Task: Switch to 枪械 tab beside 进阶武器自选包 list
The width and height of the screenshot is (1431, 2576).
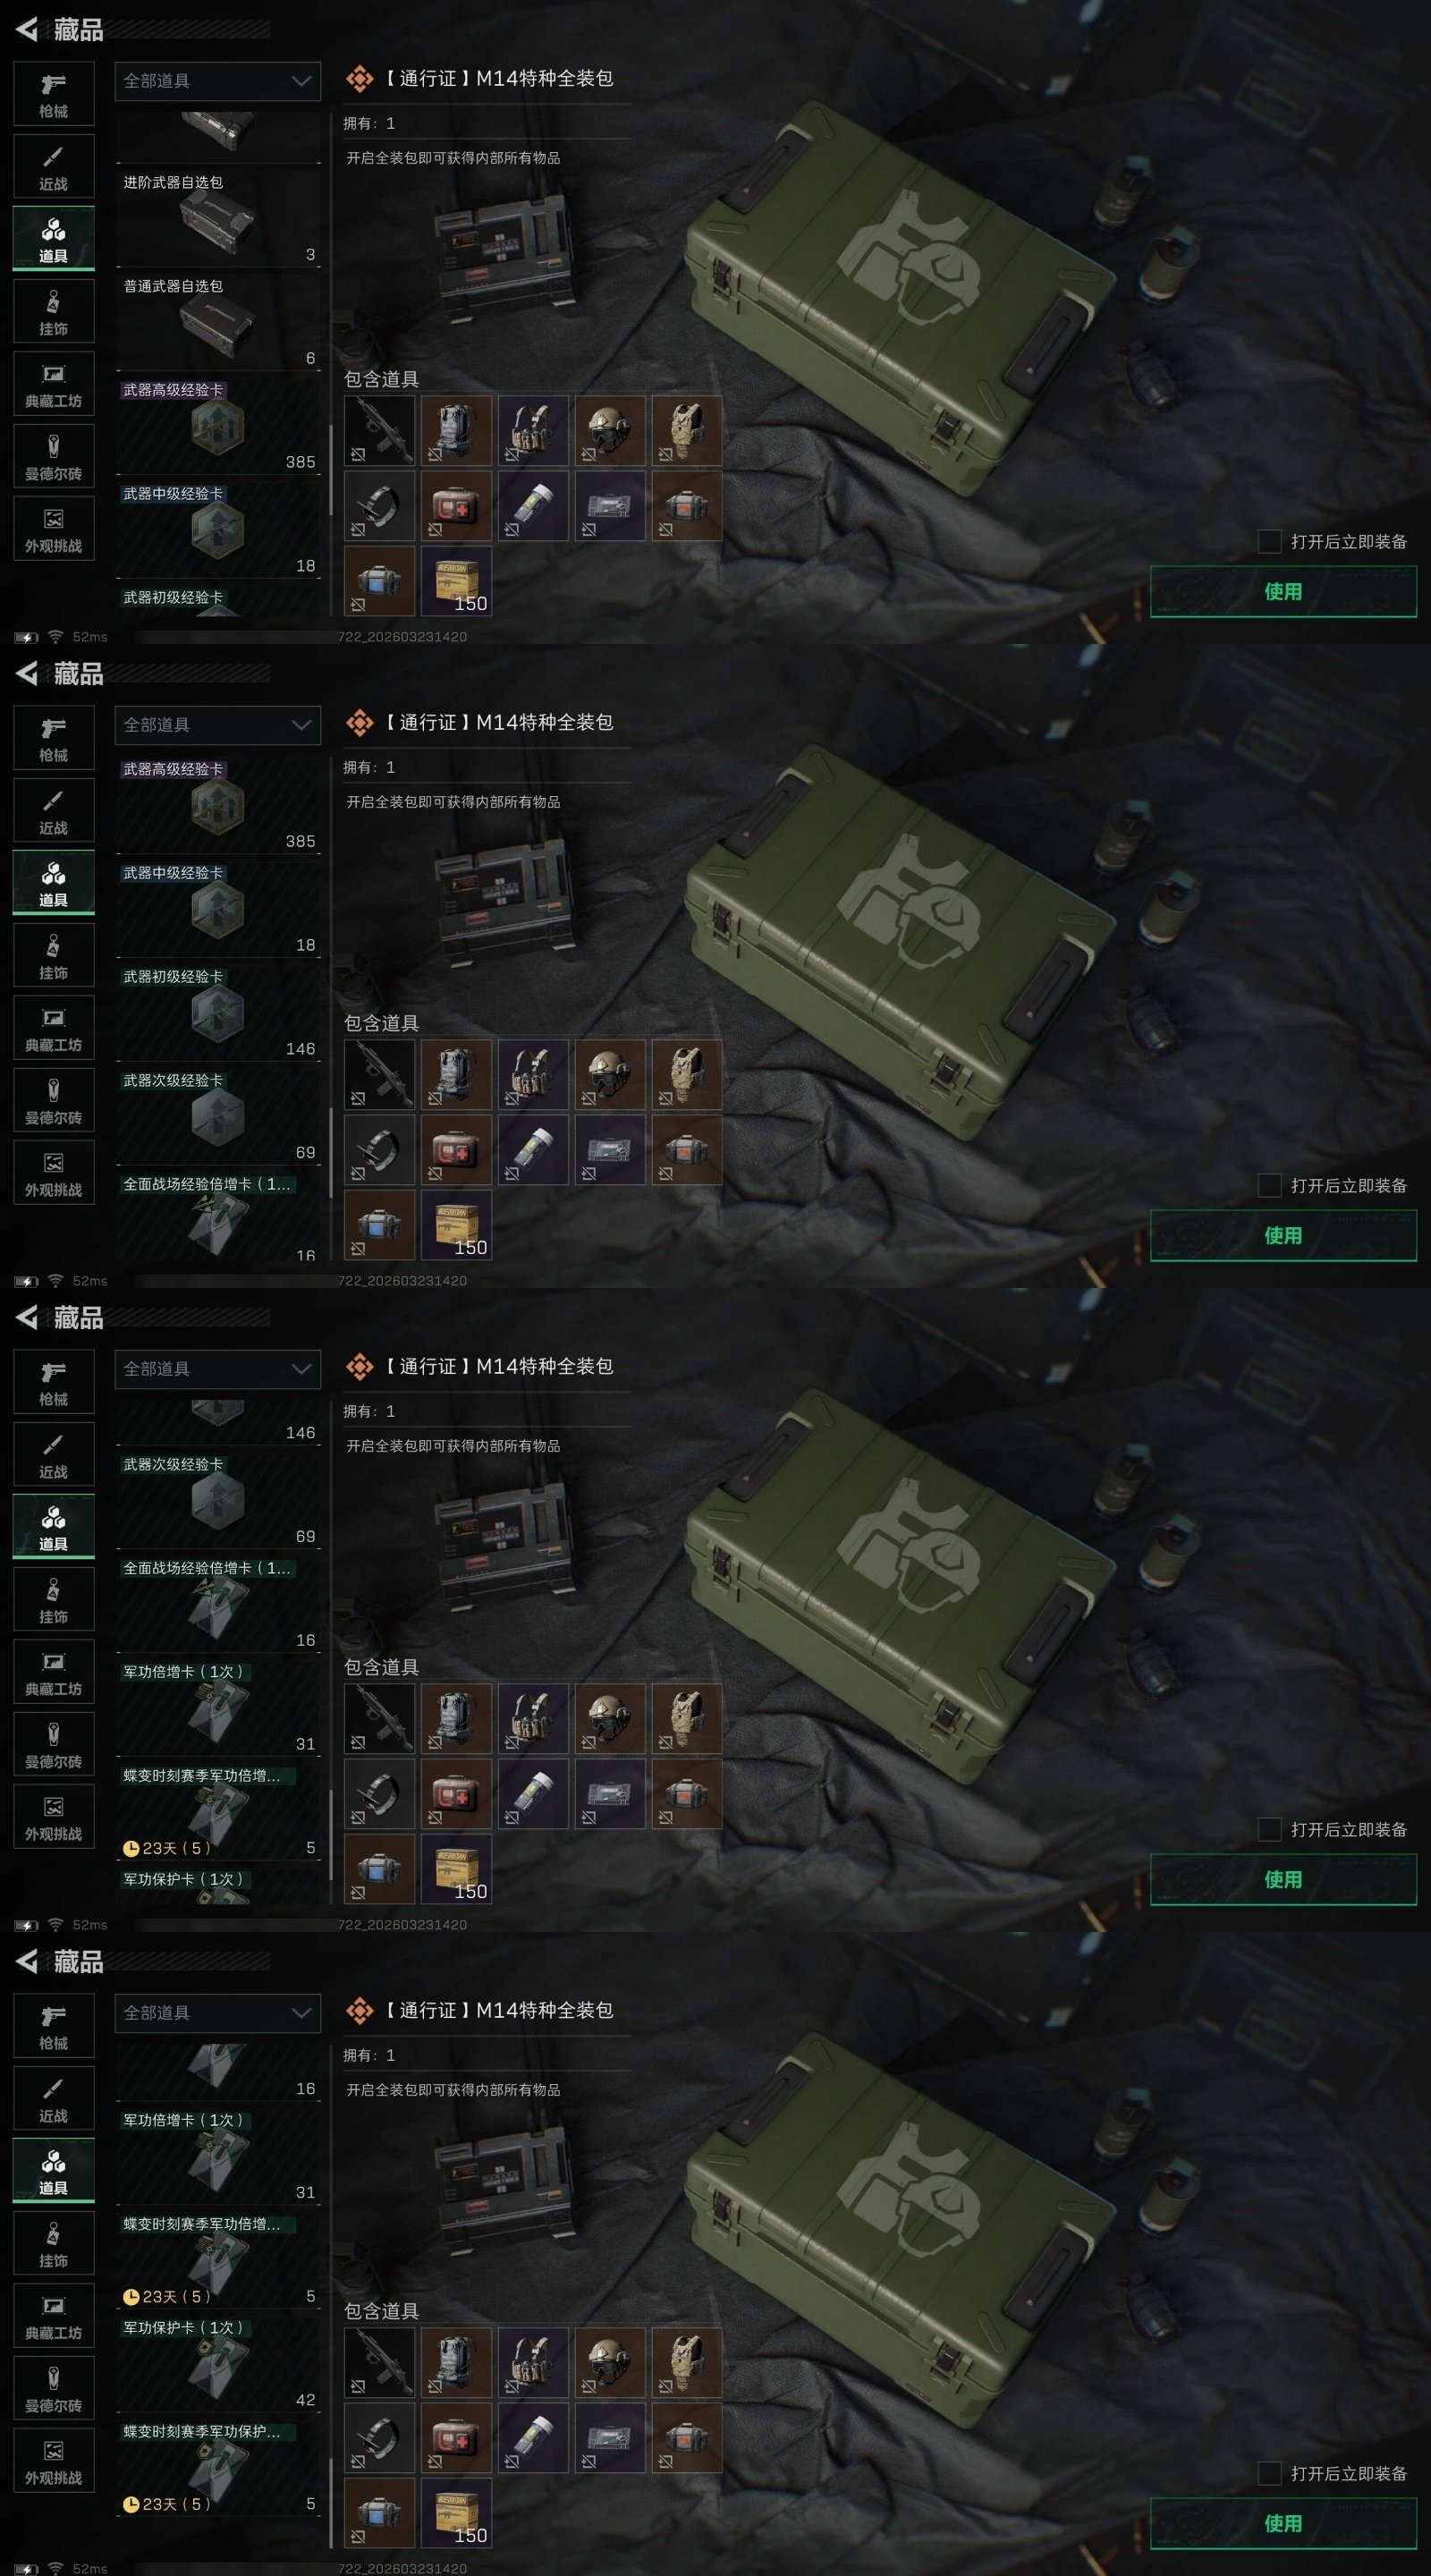Action: click(54, 94)
